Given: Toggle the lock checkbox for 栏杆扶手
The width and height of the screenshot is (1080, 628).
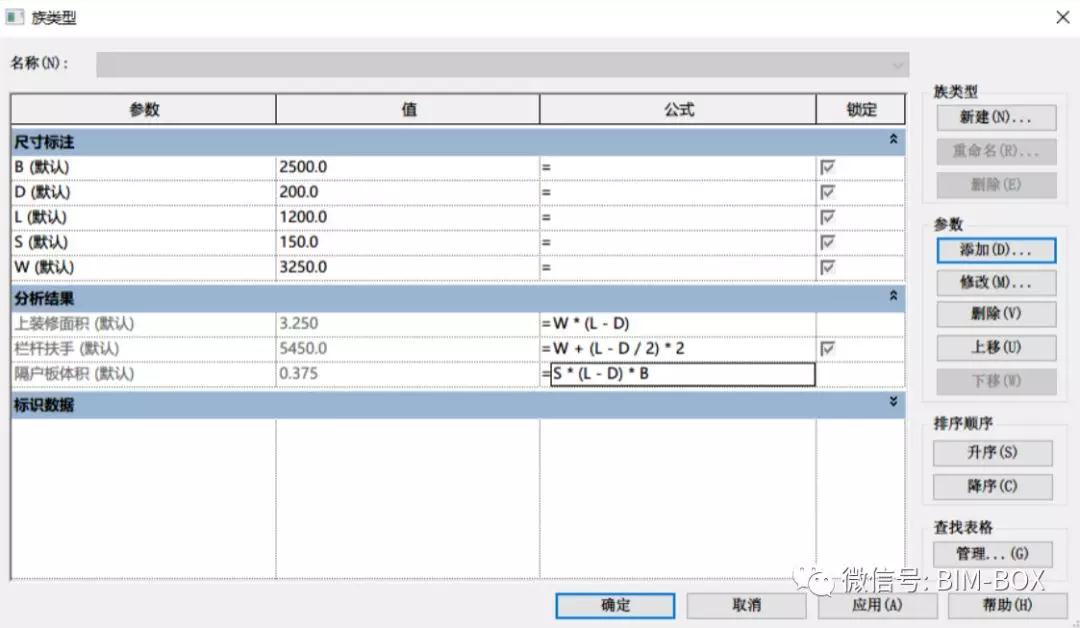Looking at the screenshot, I should tap(827, 349).
